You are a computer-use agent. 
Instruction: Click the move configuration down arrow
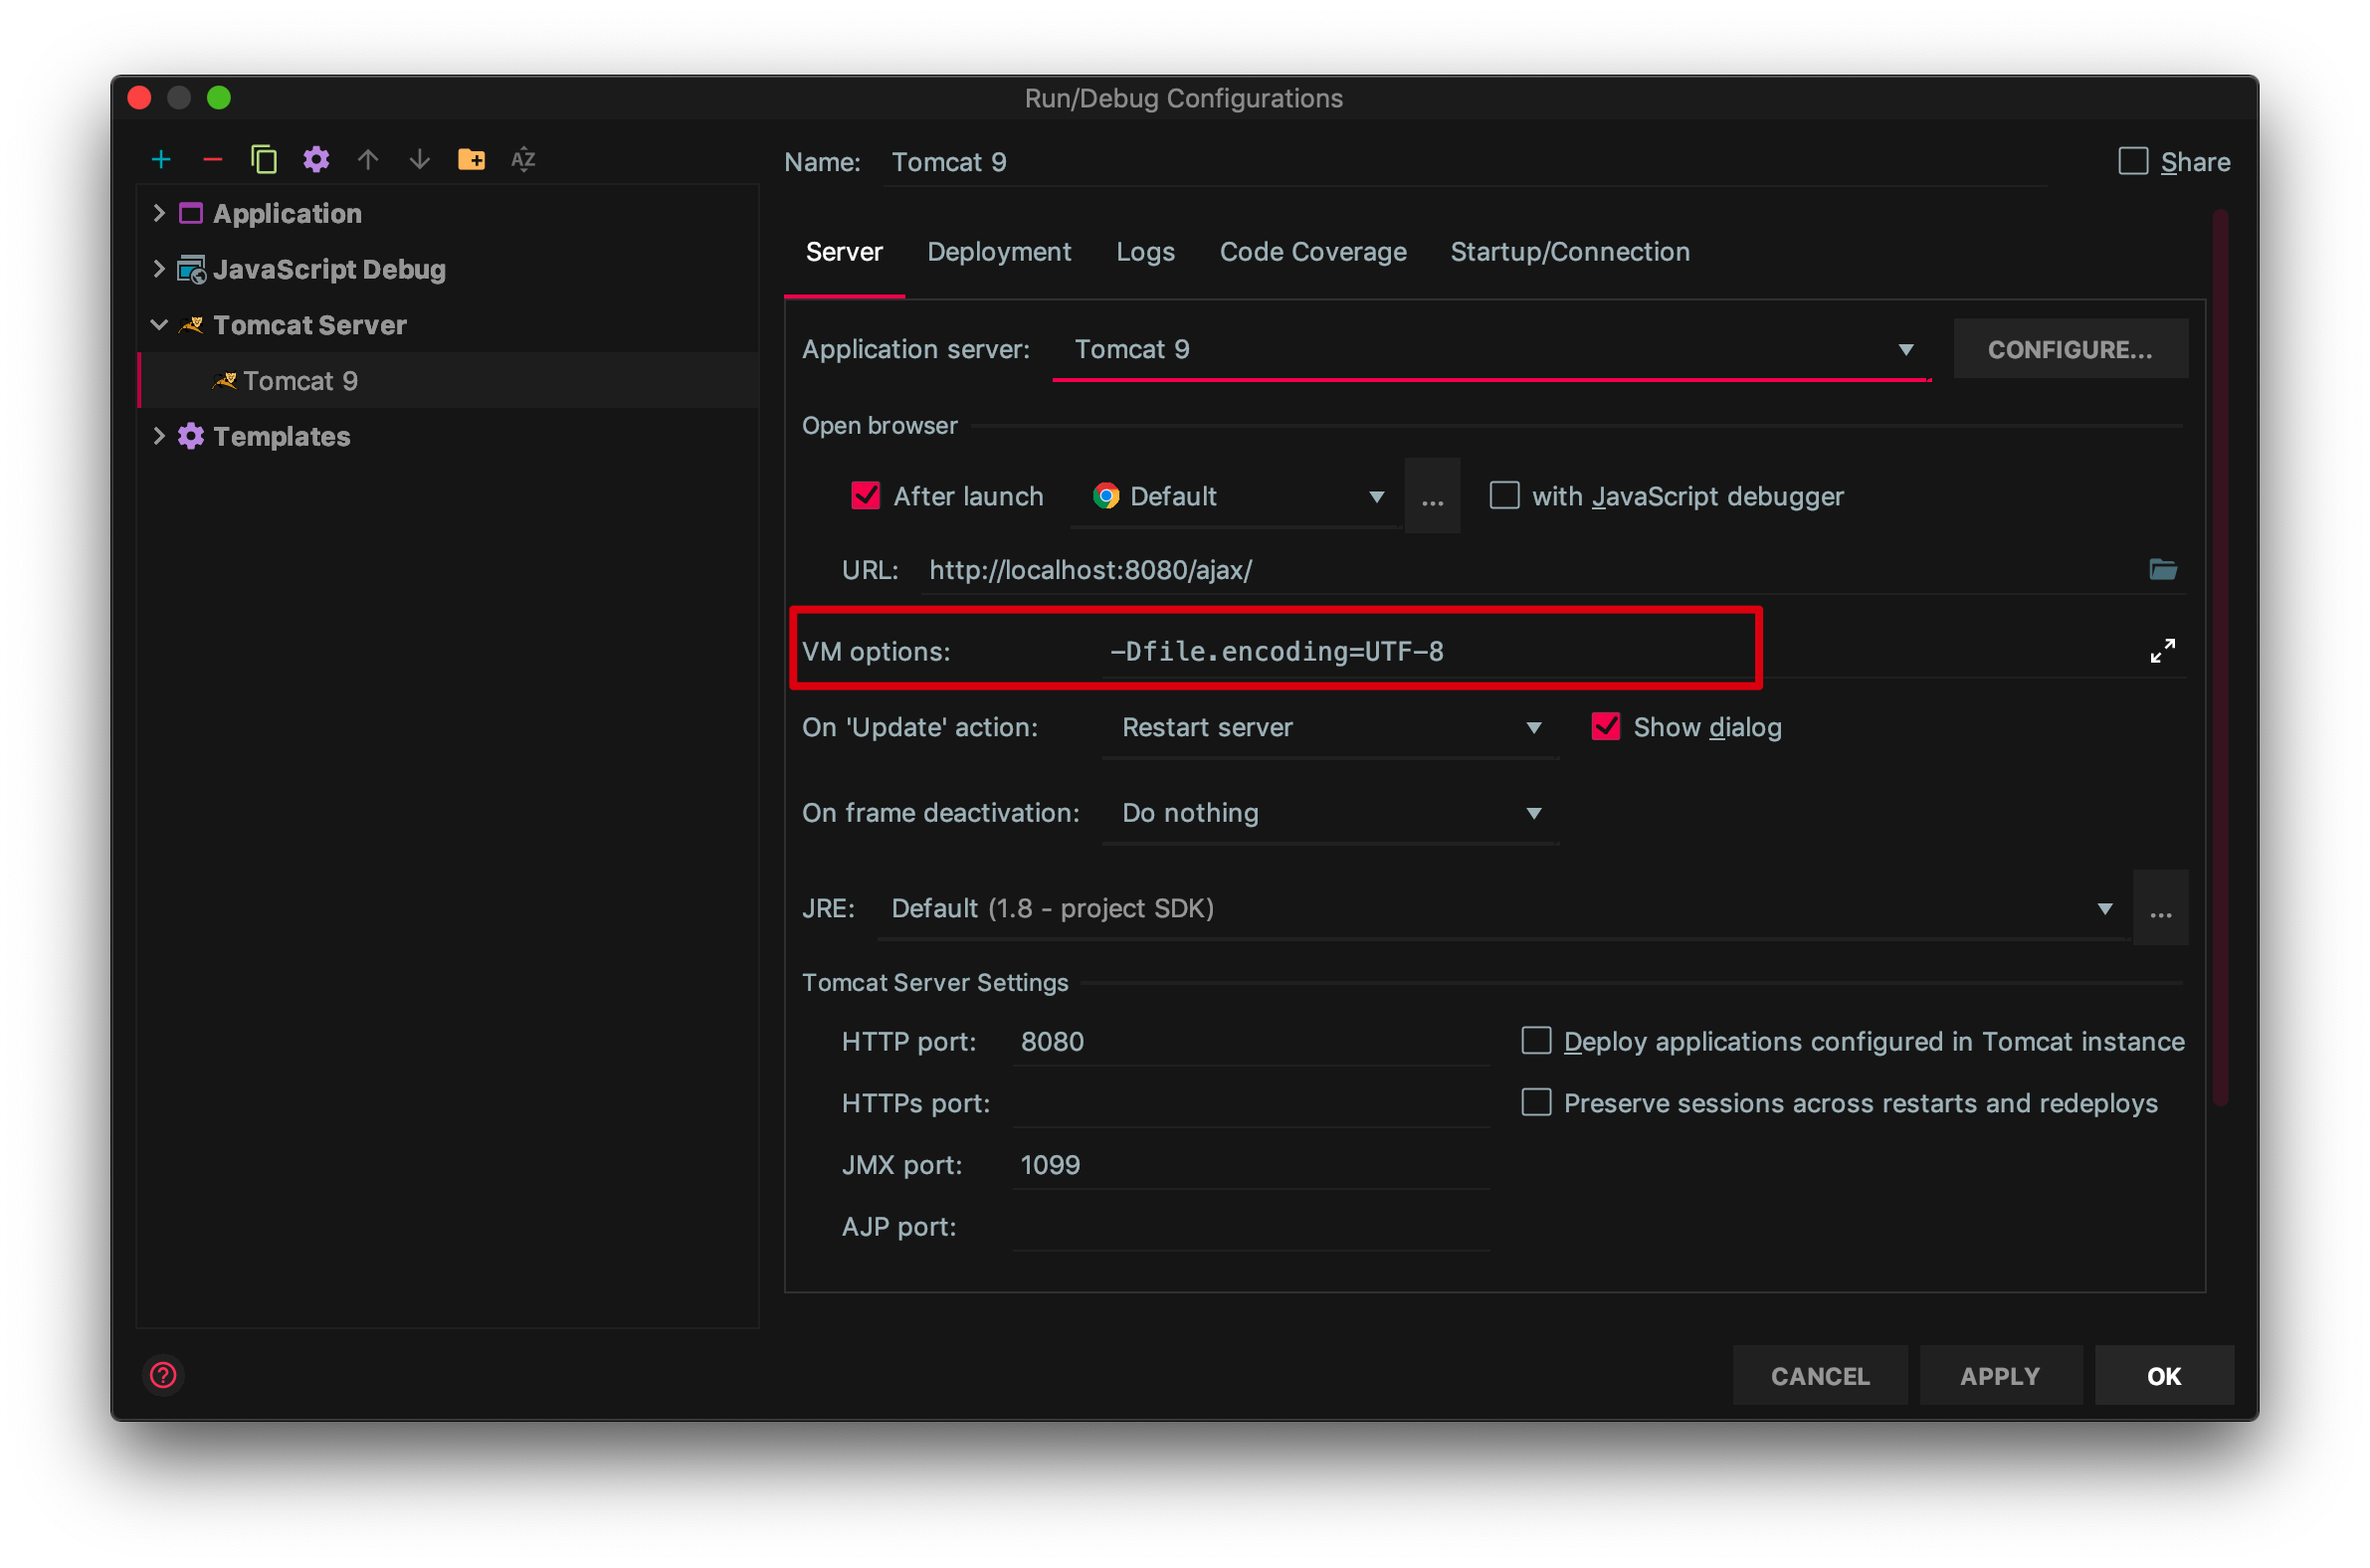[x=420, y=160]
